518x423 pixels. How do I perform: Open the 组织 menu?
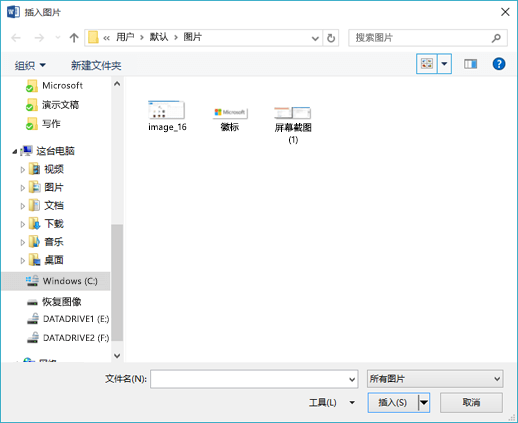pos(30,65)
